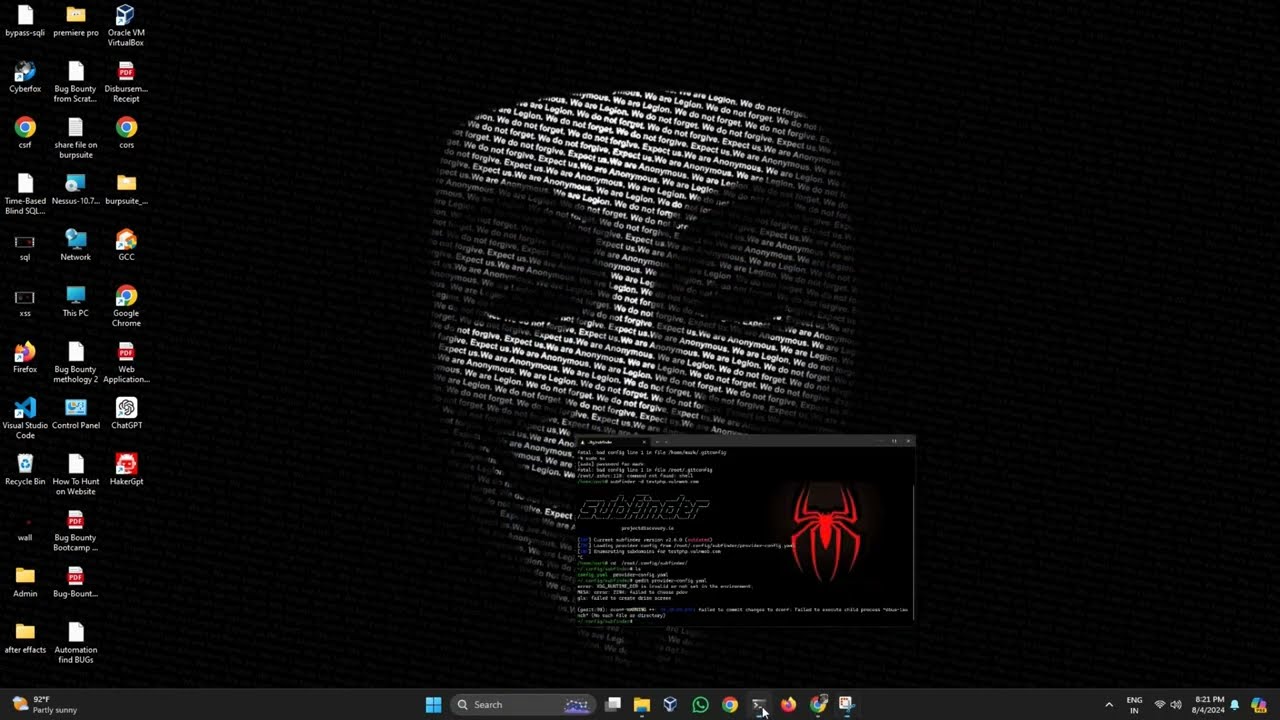Viewport: 1280px width, 720px height.
Task: Open Google Chrome from the taskbar
Action: (x=730, y=705)
